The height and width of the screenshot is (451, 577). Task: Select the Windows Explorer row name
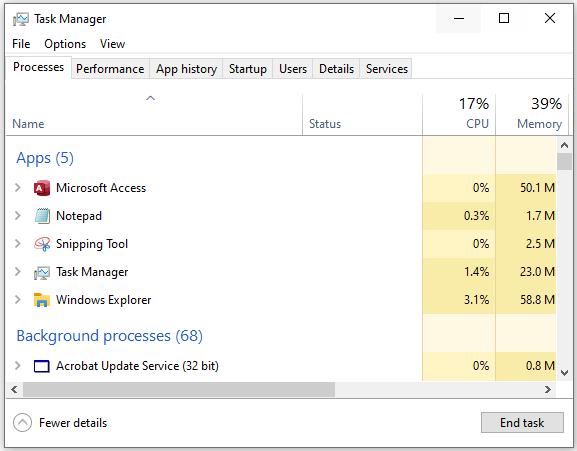pyautogui.click(x=103, y=300)
